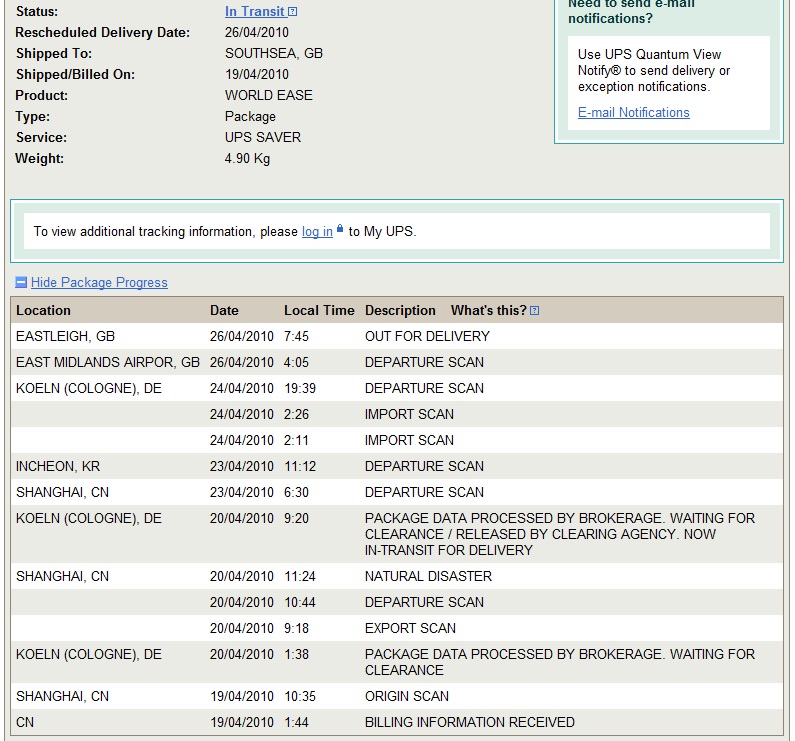Click help icon next to In Transit
Viewport: 795px width, 741px height.
293,12
